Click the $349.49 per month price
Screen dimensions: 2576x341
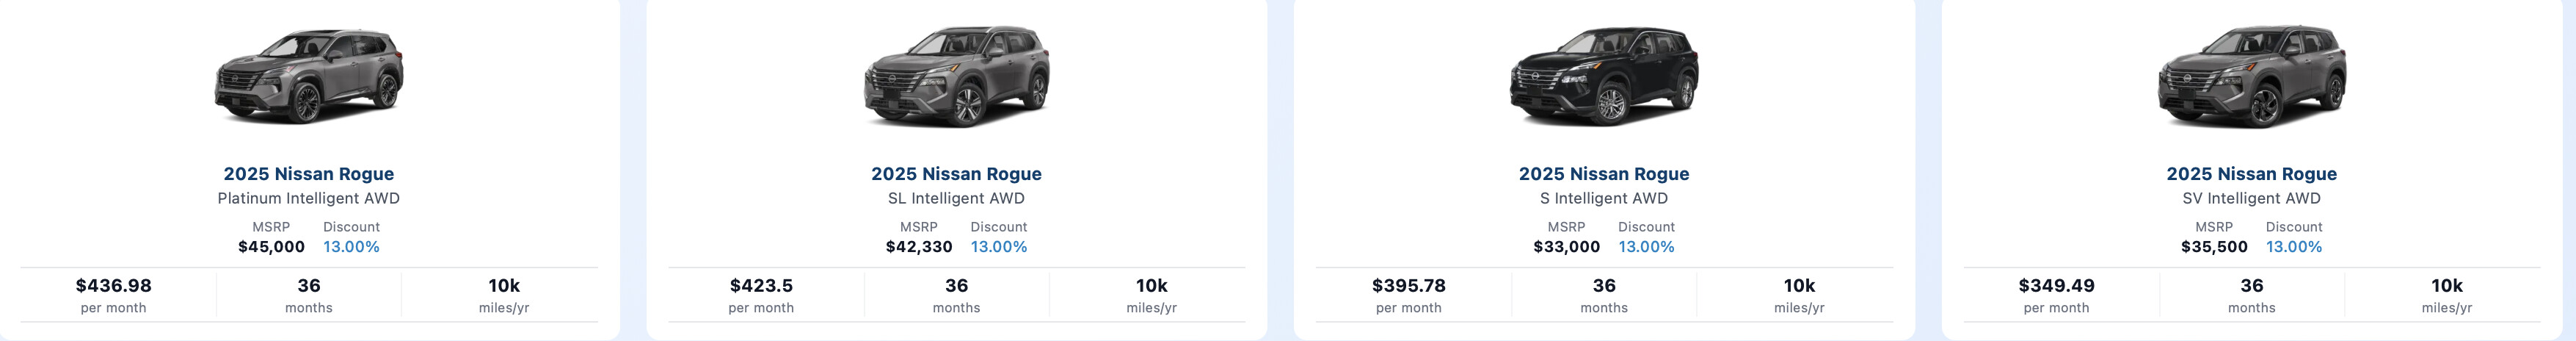[x=2057, y=286]
